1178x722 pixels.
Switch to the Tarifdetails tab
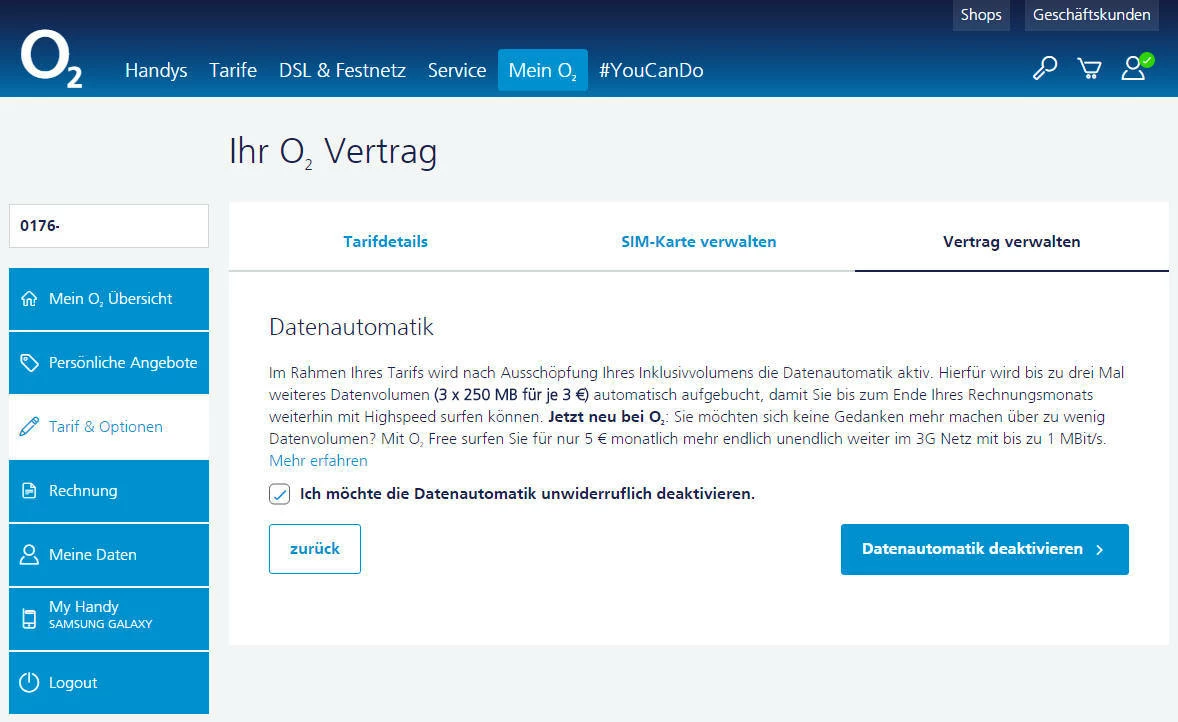pos(385,241)
